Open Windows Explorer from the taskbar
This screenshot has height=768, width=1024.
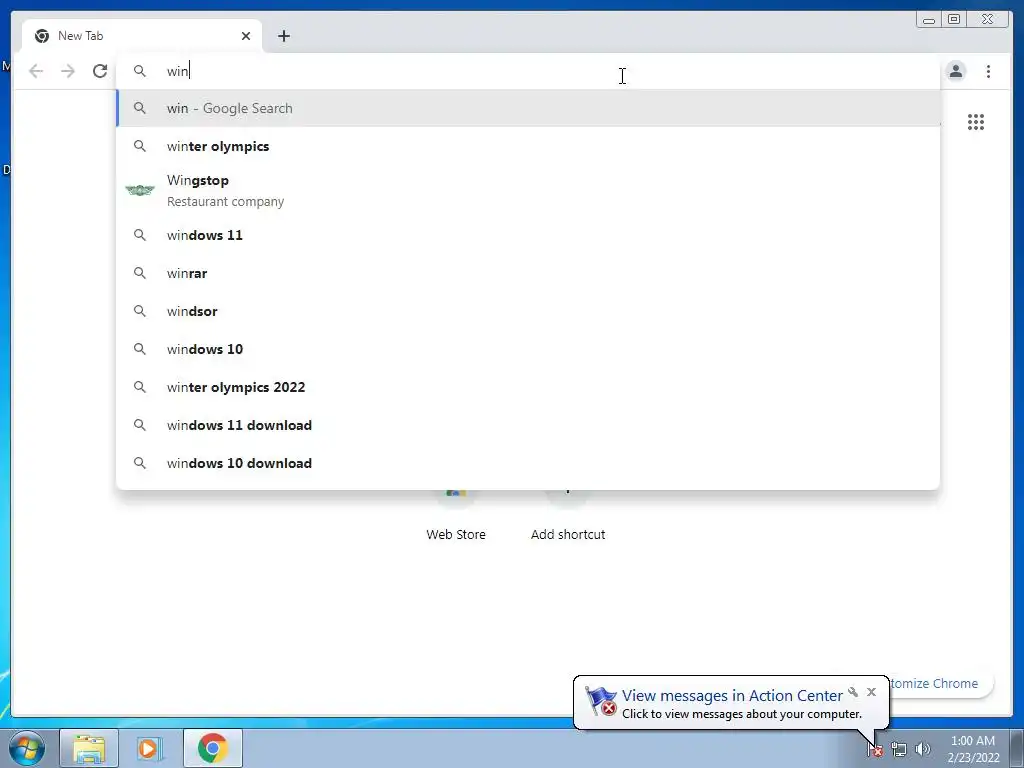click(x=89, y=748)
